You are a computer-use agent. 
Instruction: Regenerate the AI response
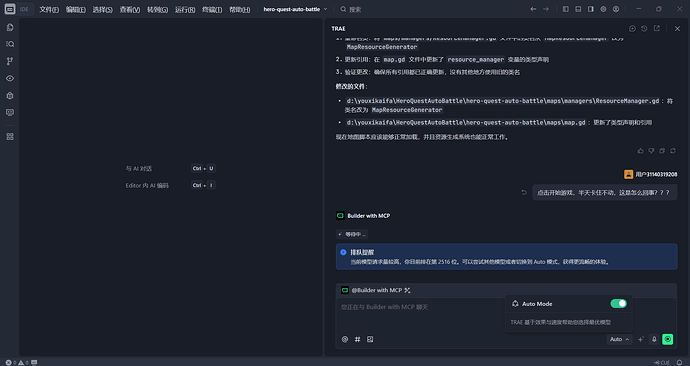673,151
